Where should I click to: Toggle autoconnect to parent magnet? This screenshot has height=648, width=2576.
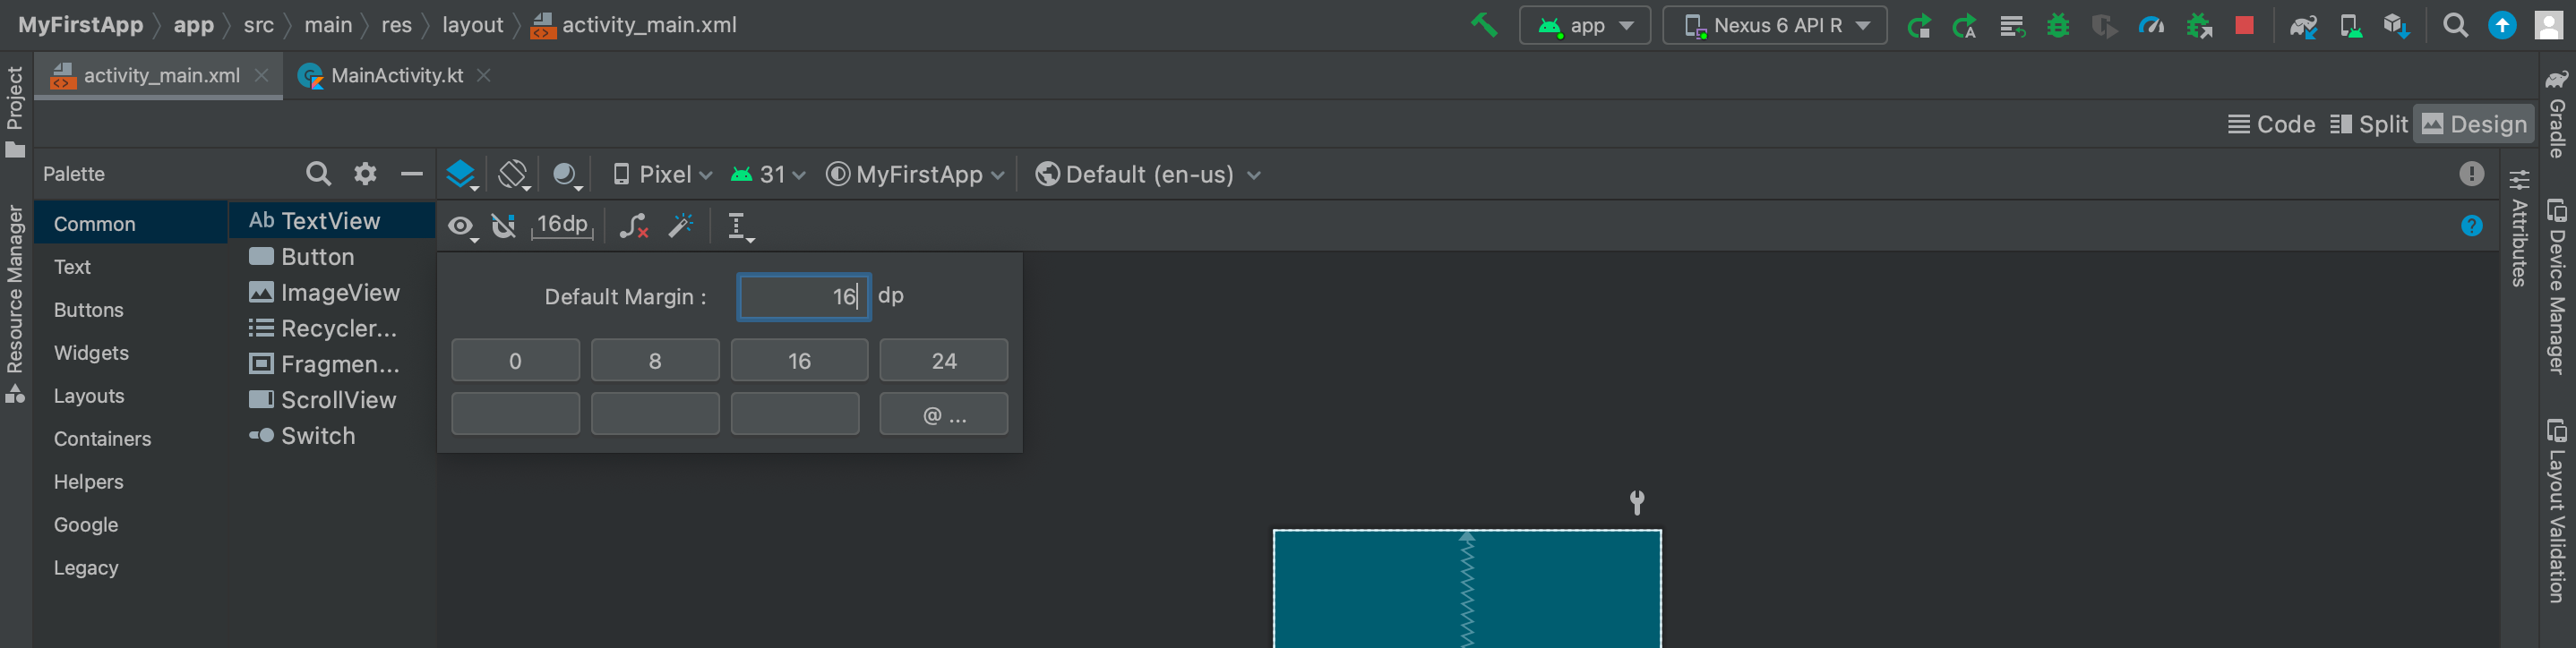click(x=504, y=226)
